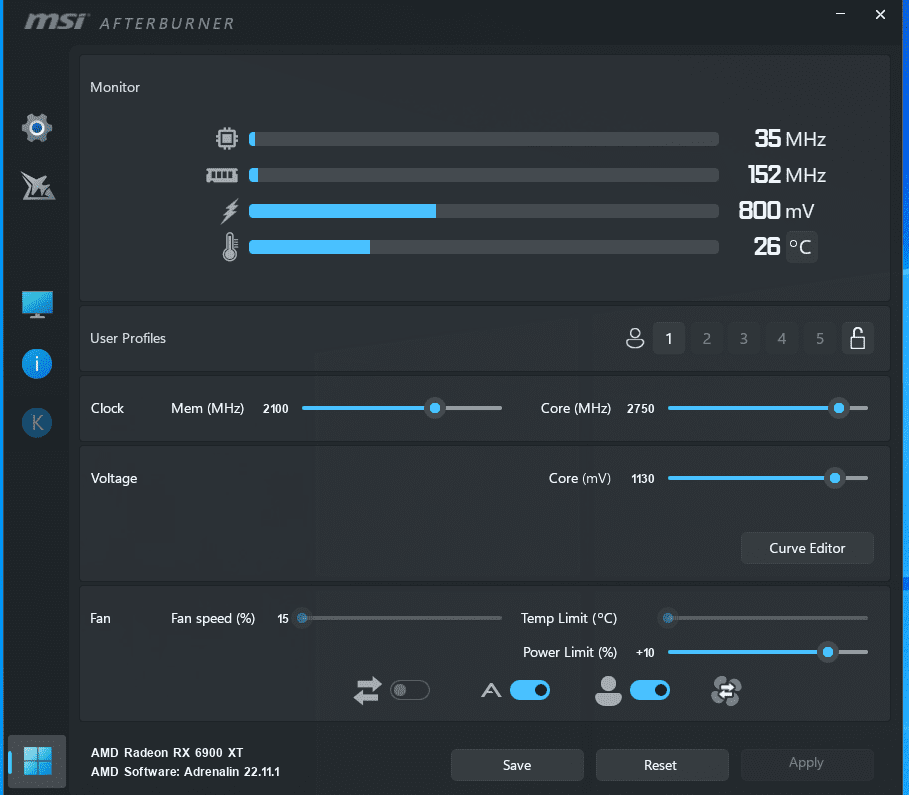Click the voltage lightning bolt icon

click(230, 211)
